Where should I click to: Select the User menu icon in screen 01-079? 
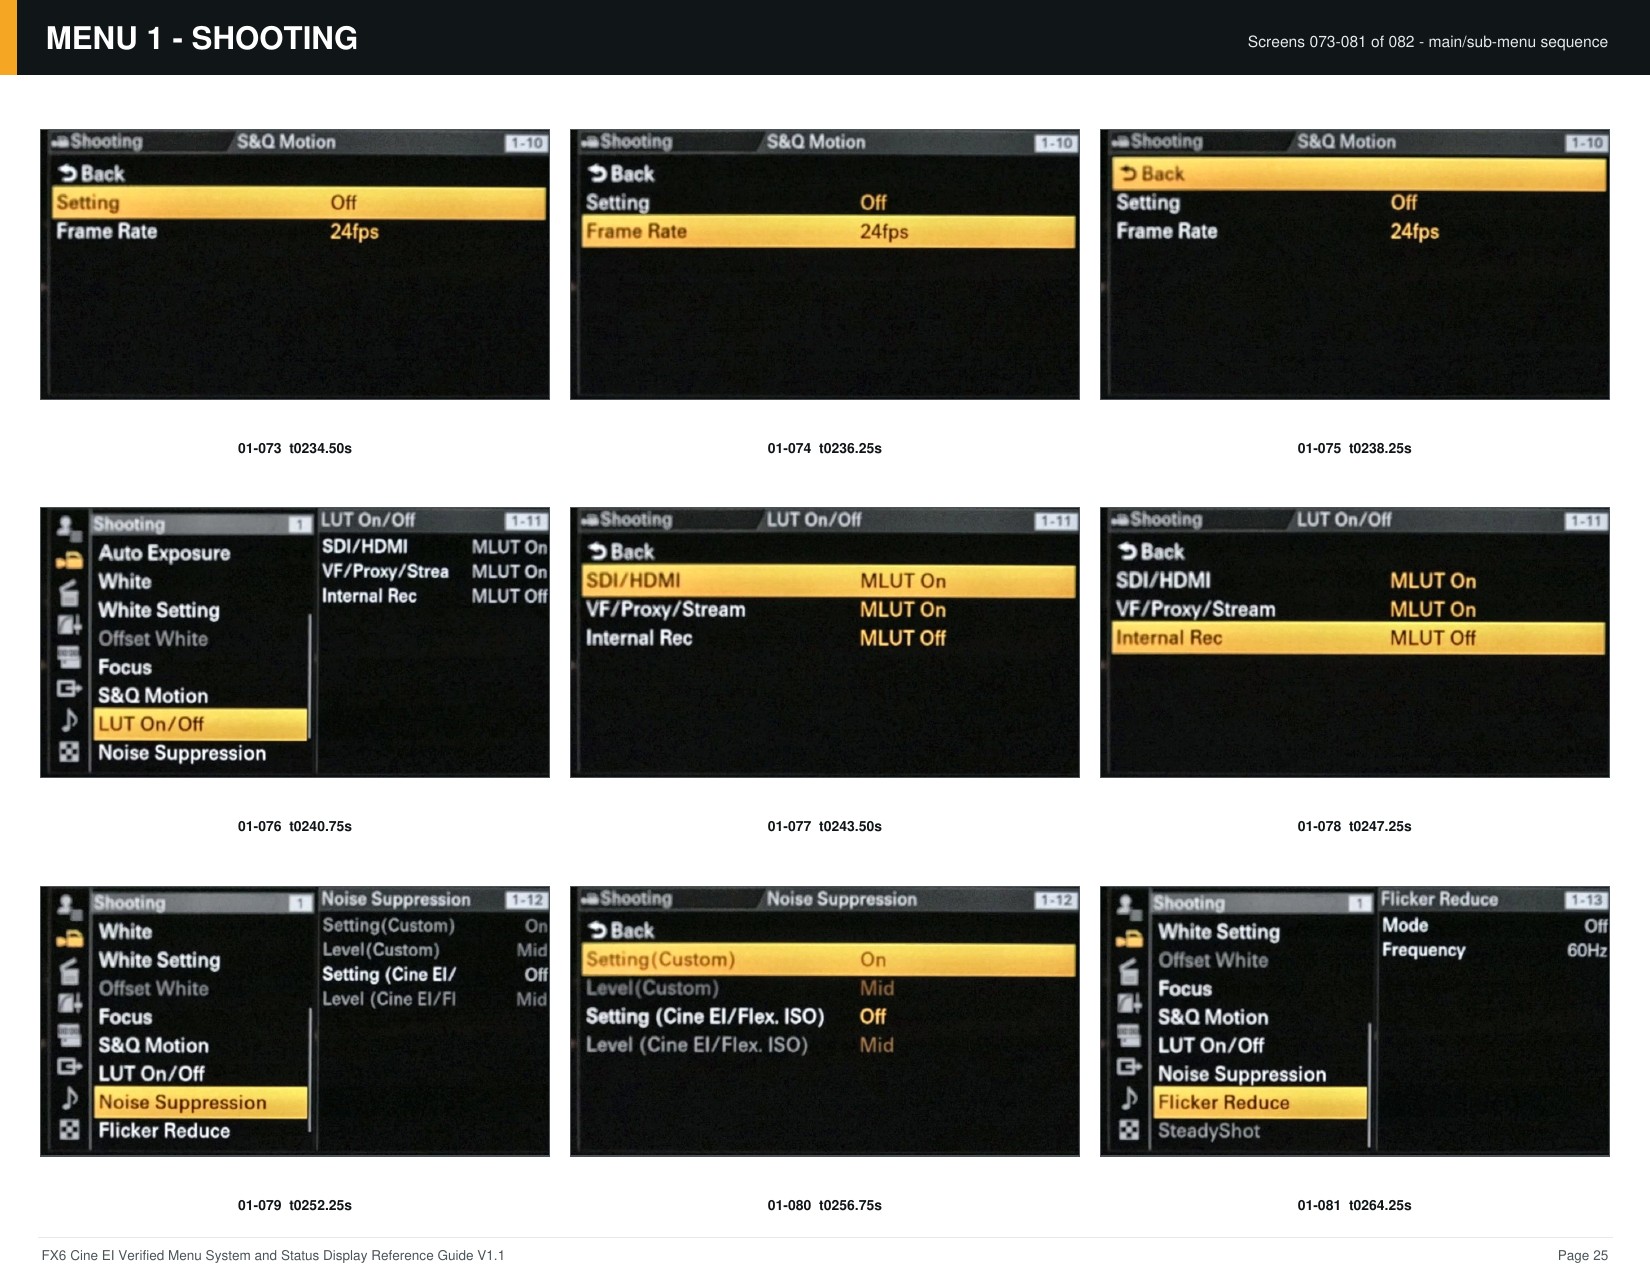click(68, 906)
